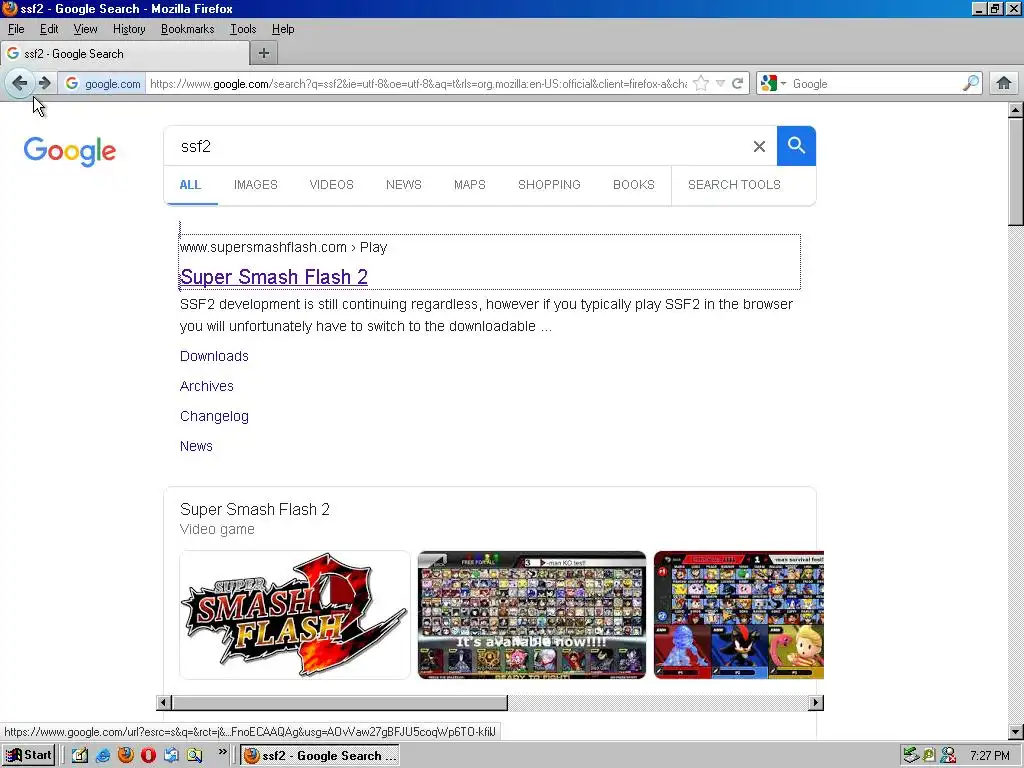Open the Help menu

point(283,29)
